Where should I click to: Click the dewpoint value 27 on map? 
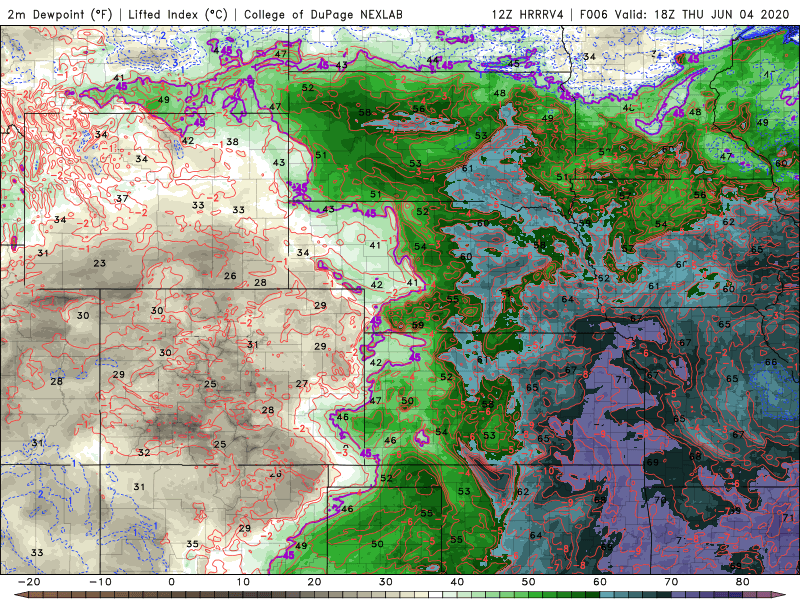coord(302,383)
